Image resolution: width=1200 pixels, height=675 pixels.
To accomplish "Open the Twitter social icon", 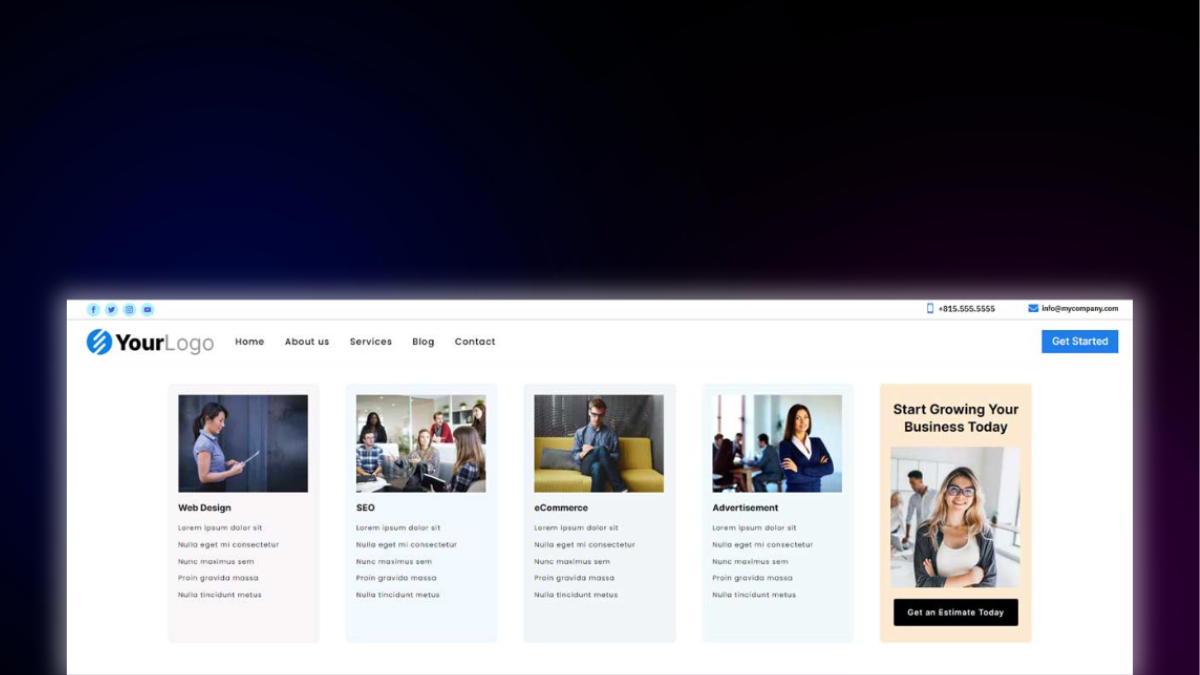I will tap(112, 310).
